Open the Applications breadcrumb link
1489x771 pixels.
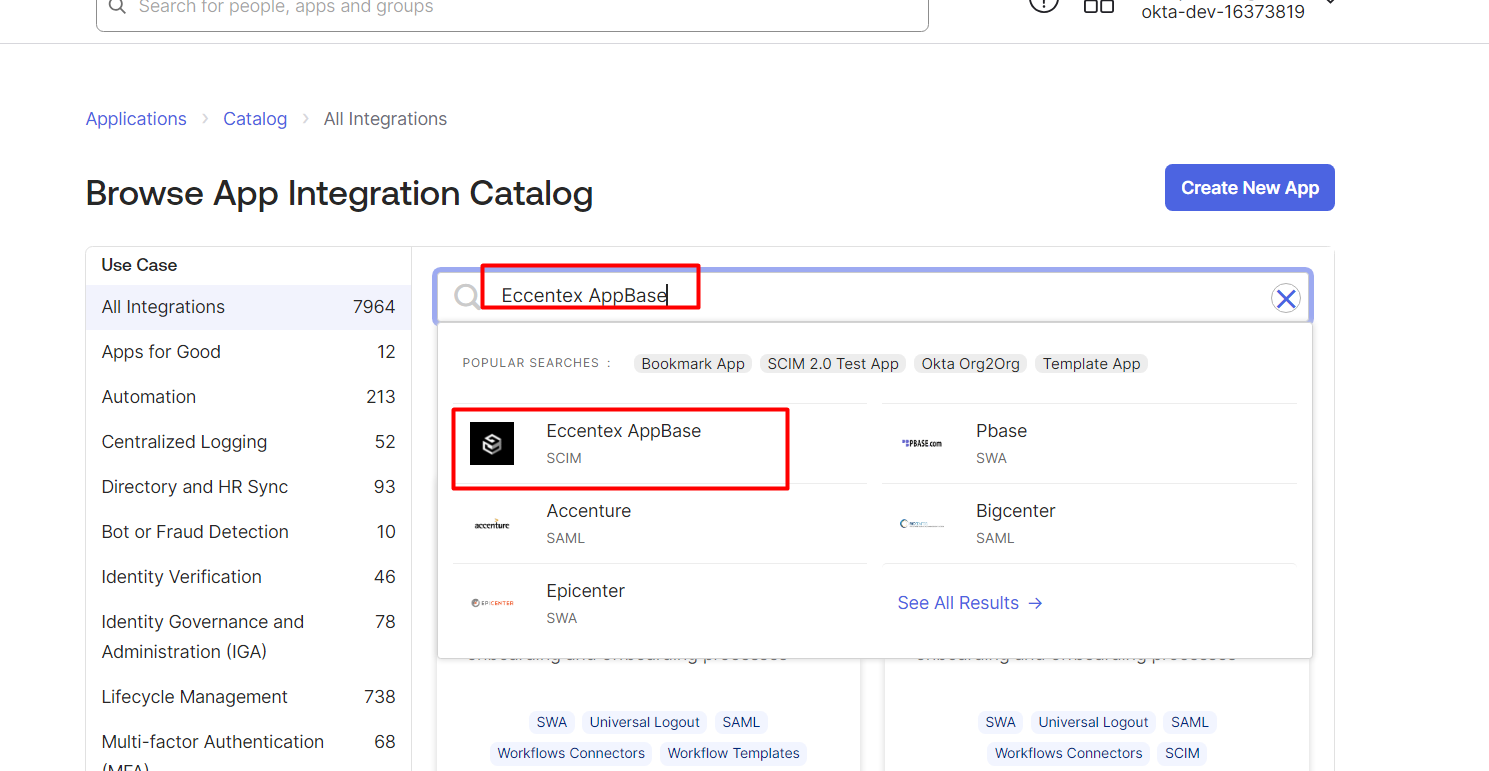coord(136,119)
